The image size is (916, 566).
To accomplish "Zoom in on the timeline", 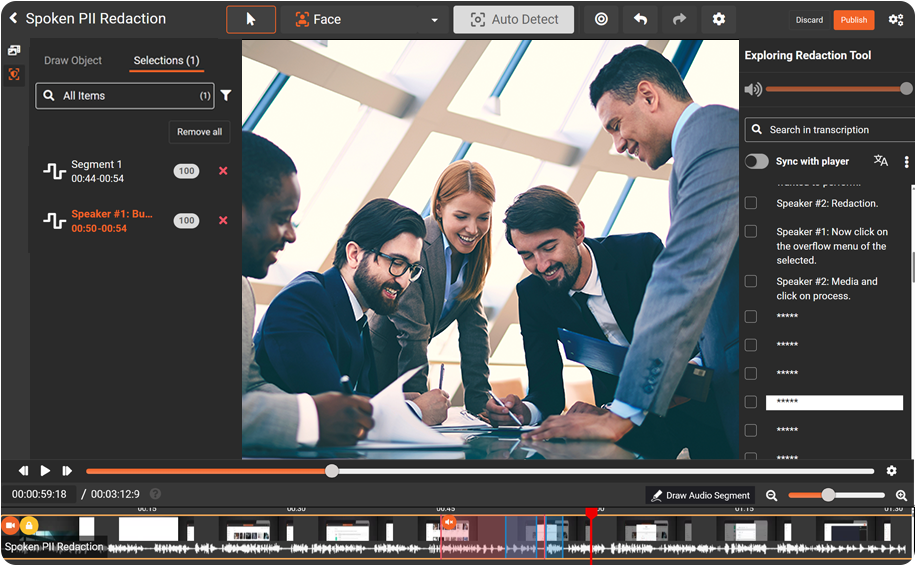I will pos(901,495).
